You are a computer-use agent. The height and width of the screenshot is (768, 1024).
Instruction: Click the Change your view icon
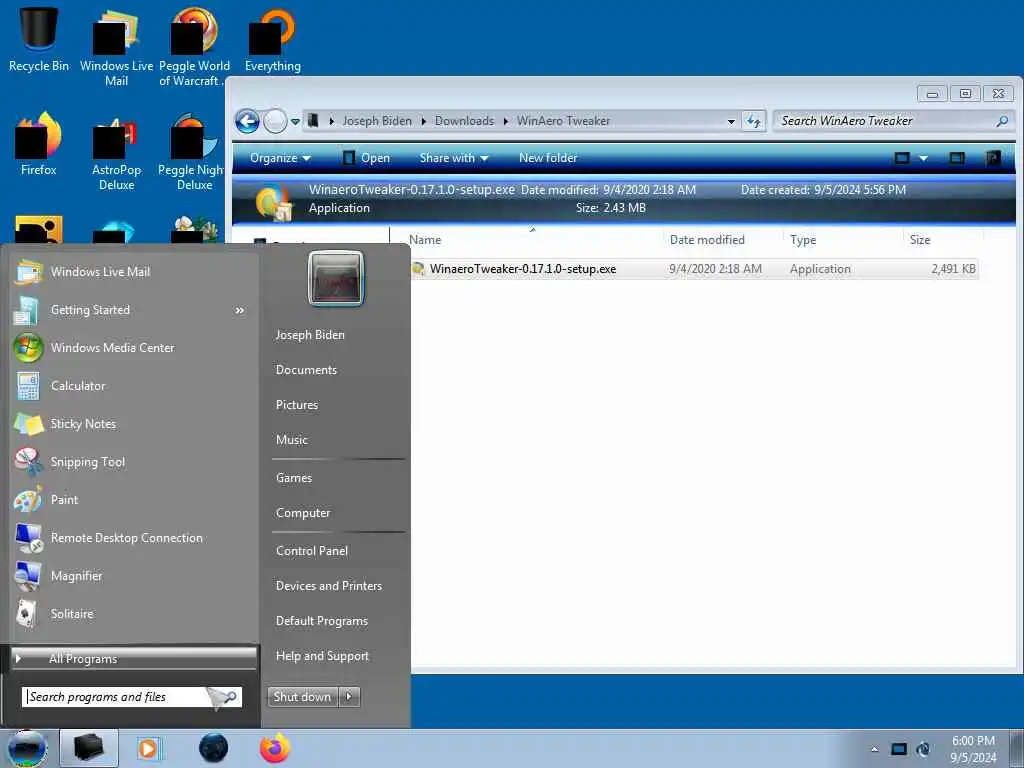click(x=902, y=158)
